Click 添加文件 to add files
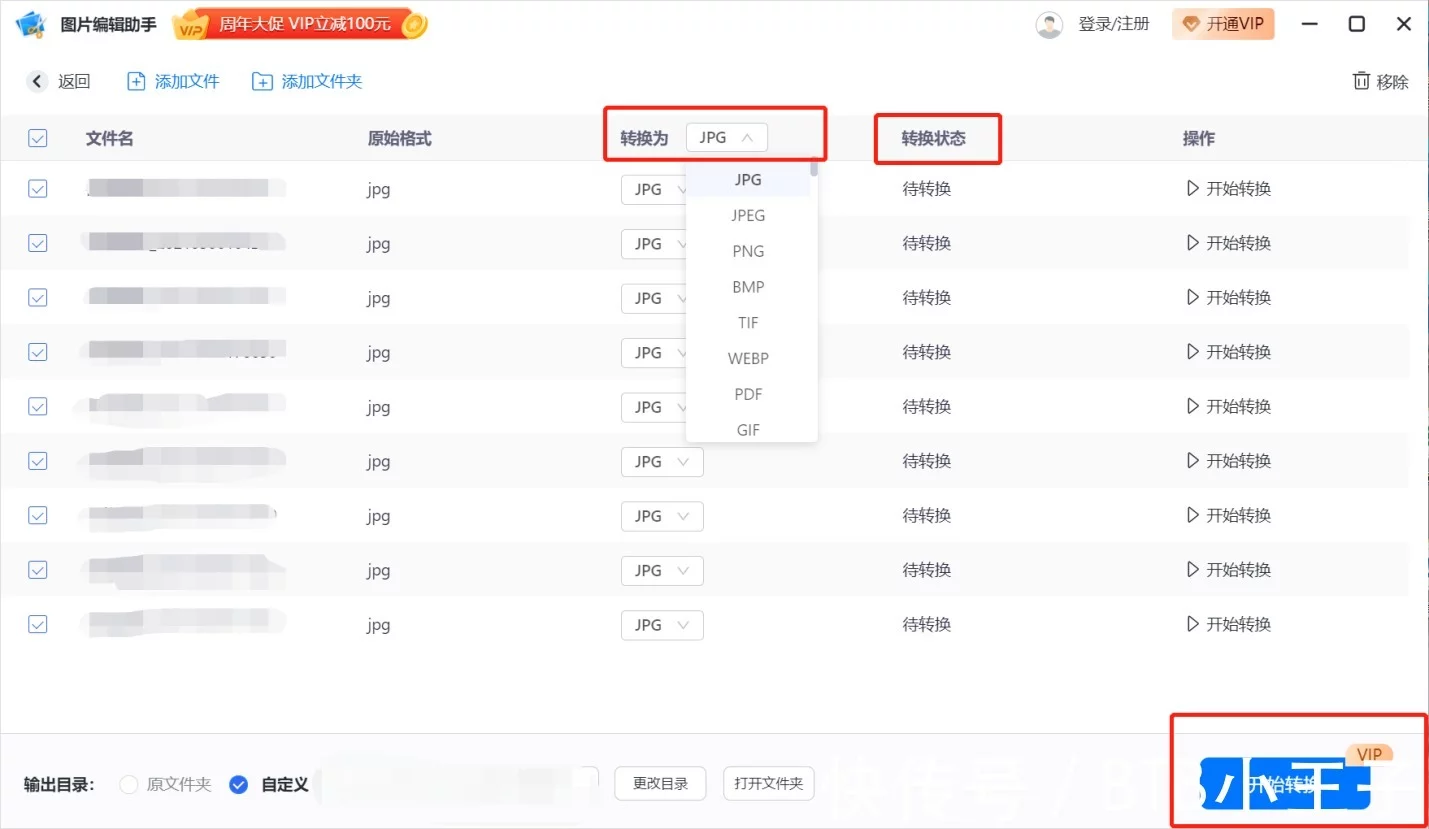Screen dimensions: 1429x829 173,82
